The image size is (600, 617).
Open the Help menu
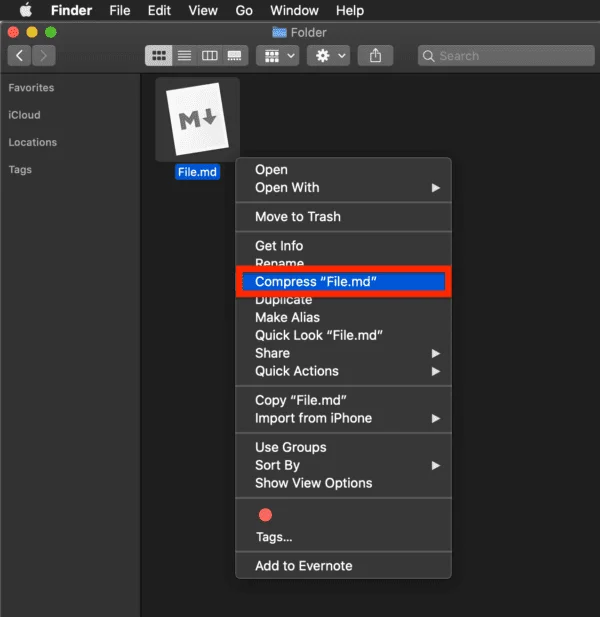[350, 10]
